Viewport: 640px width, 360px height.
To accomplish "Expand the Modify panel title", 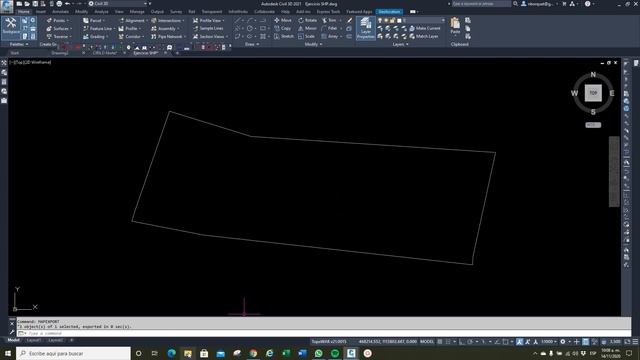I will pos(313,44).
